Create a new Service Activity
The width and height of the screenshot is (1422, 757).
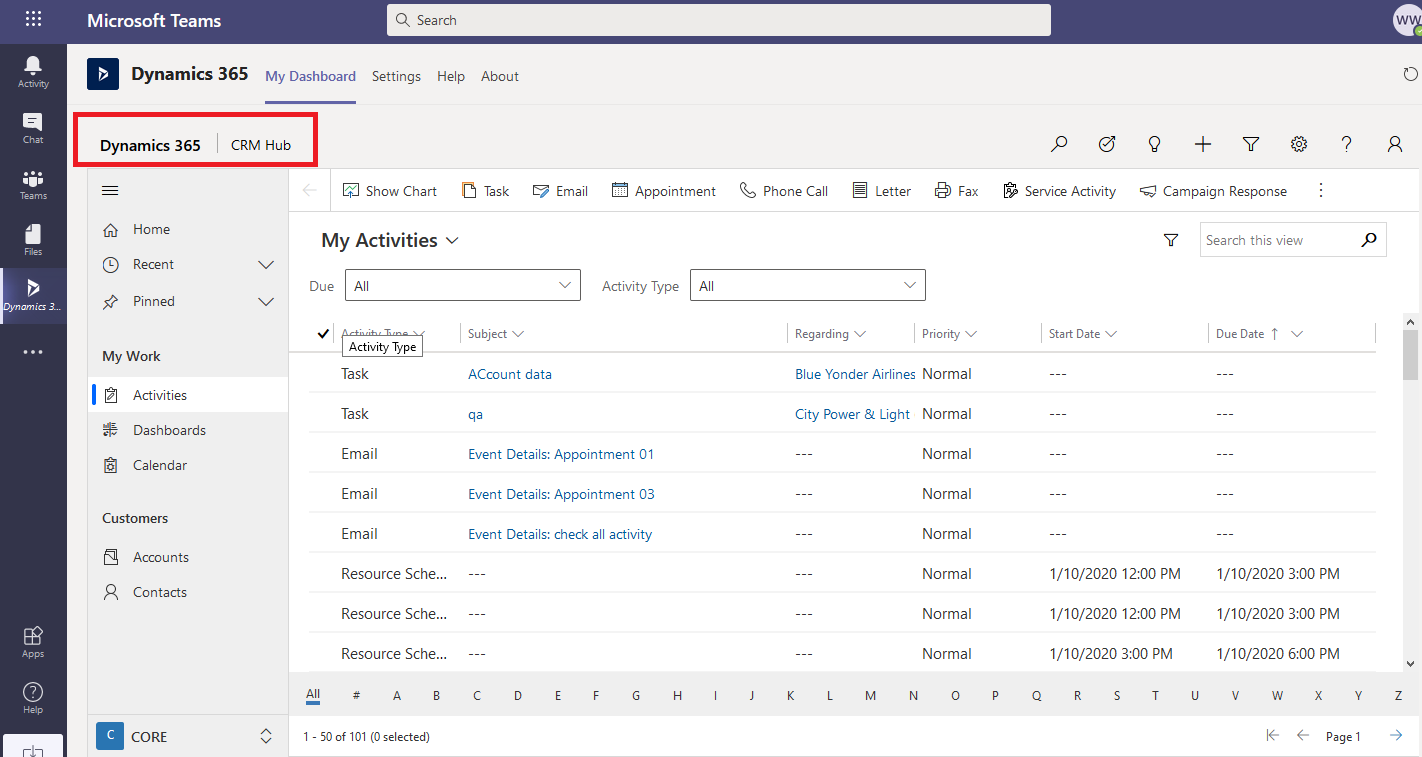pyautogui.click(x=1058, y=191)
